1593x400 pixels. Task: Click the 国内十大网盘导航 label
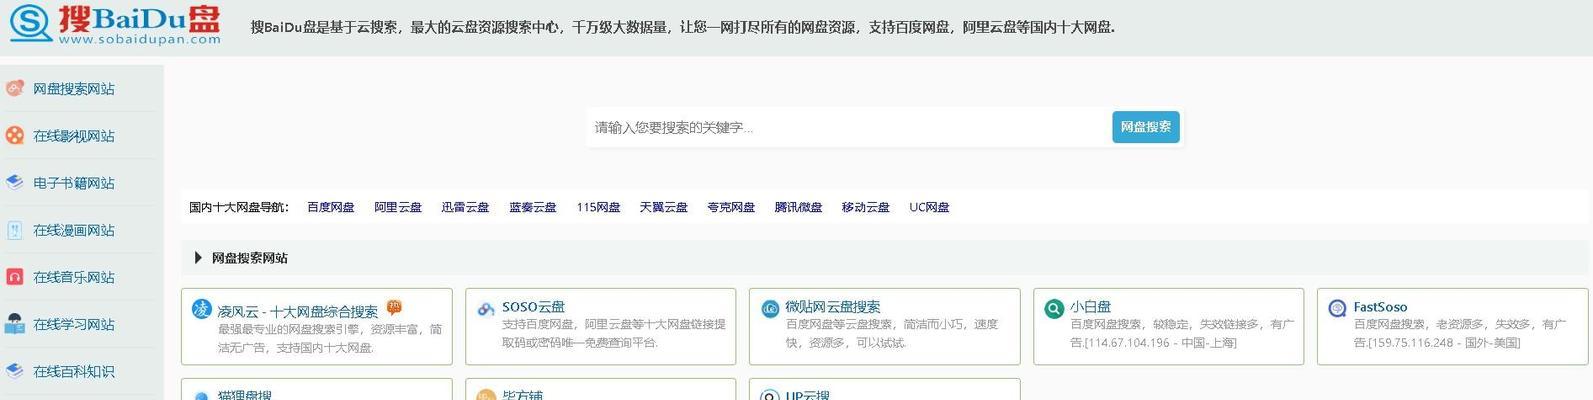(x=239, y=207)
